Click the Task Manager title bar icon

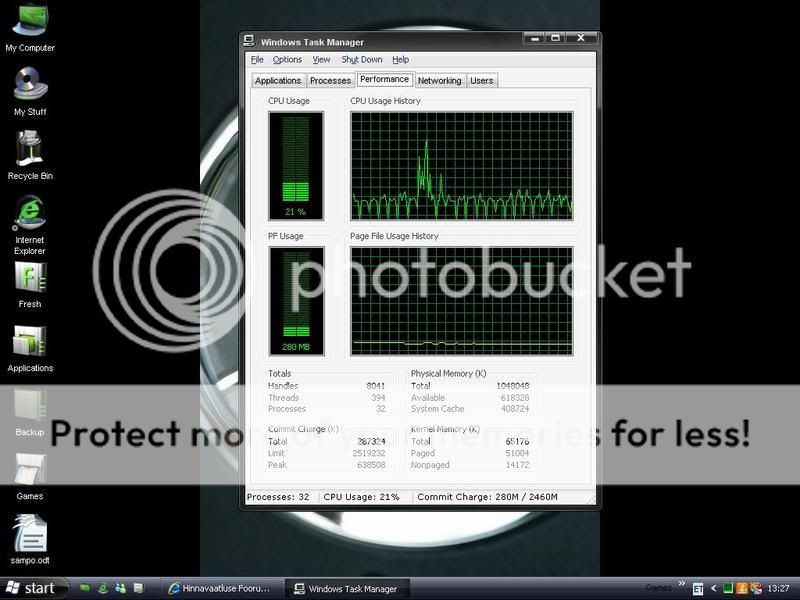coord(249,41)
